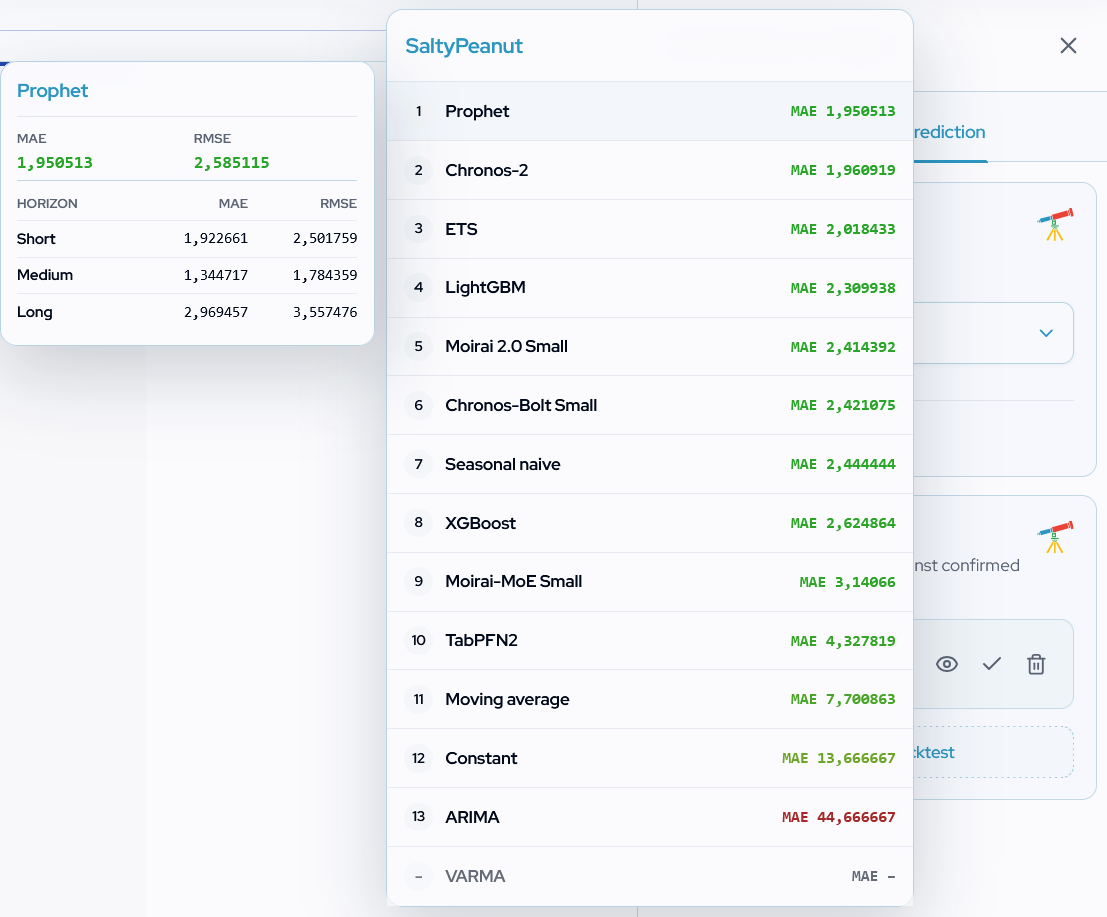Click the backtest dashed button
This screenshot has width=1107, height=917.
point(993,753)
